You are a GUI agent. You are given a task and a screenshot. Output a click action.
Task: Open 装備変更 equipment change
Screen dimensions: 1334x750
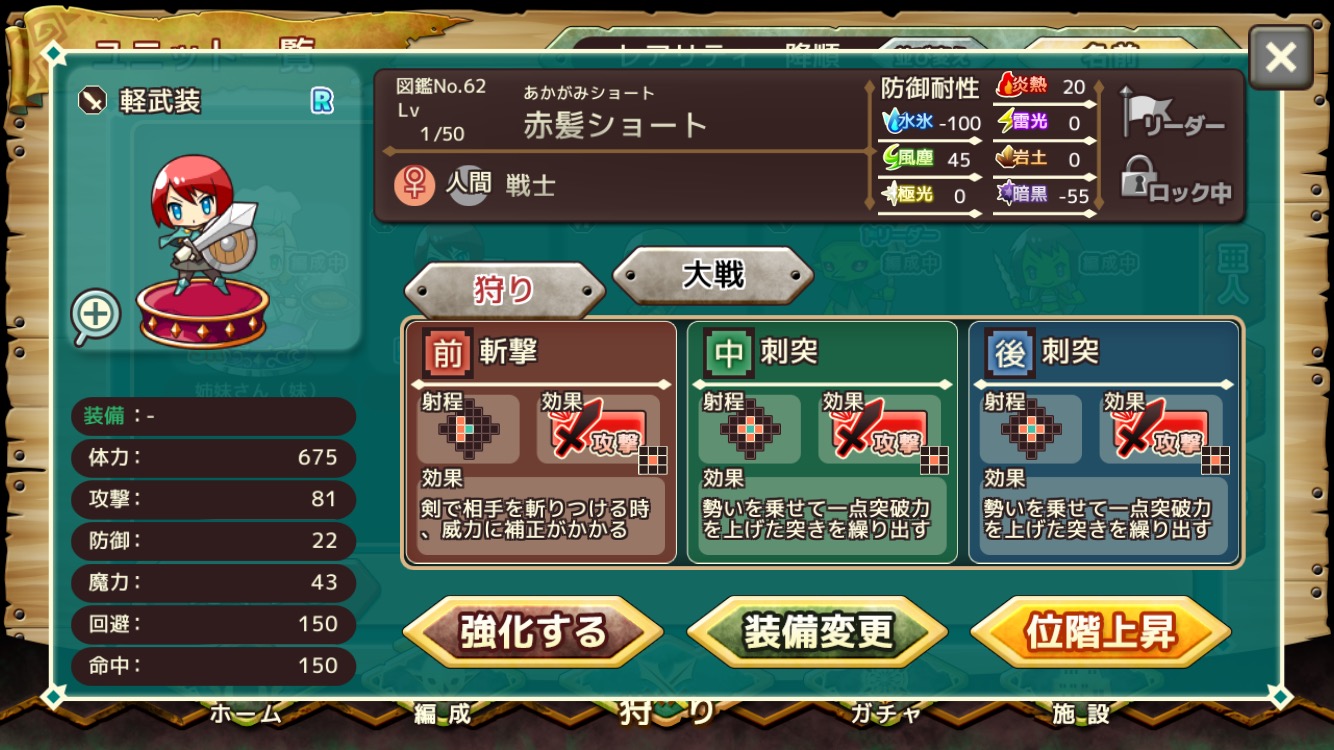click(x=817, y=632)
